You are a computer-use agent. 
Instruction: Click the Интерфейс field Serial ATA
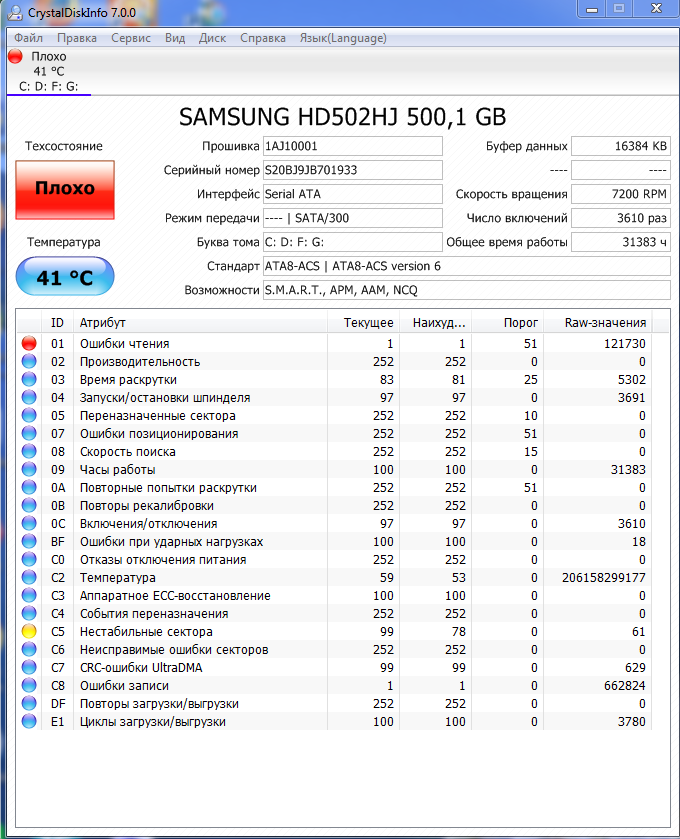coord(353,194)
